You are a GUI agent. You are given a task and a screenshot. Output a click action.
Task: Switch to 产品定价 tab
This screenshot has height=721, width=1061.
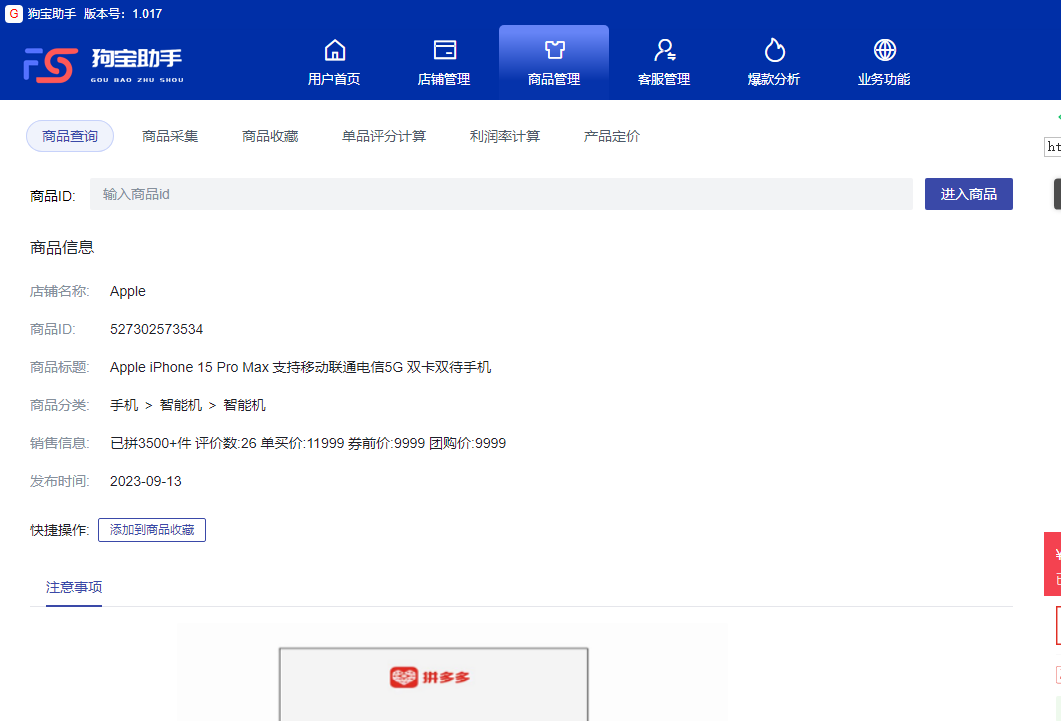click(x=612, y=136)
